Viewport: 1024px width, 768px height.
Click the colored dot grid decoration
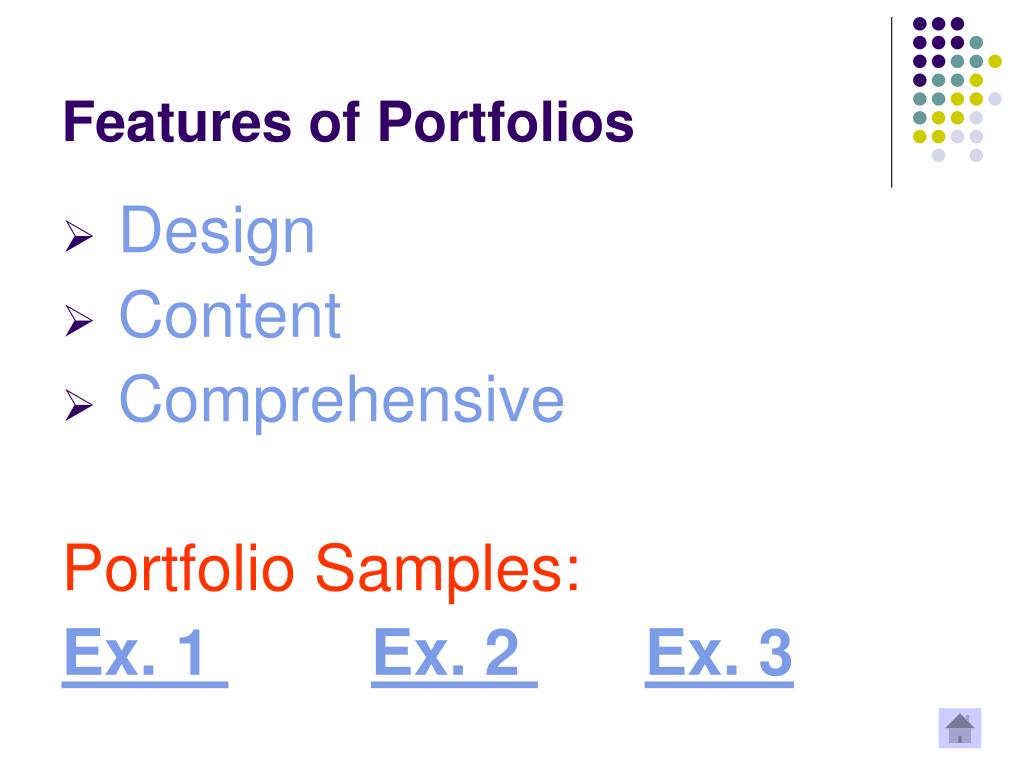pos(957,89)
